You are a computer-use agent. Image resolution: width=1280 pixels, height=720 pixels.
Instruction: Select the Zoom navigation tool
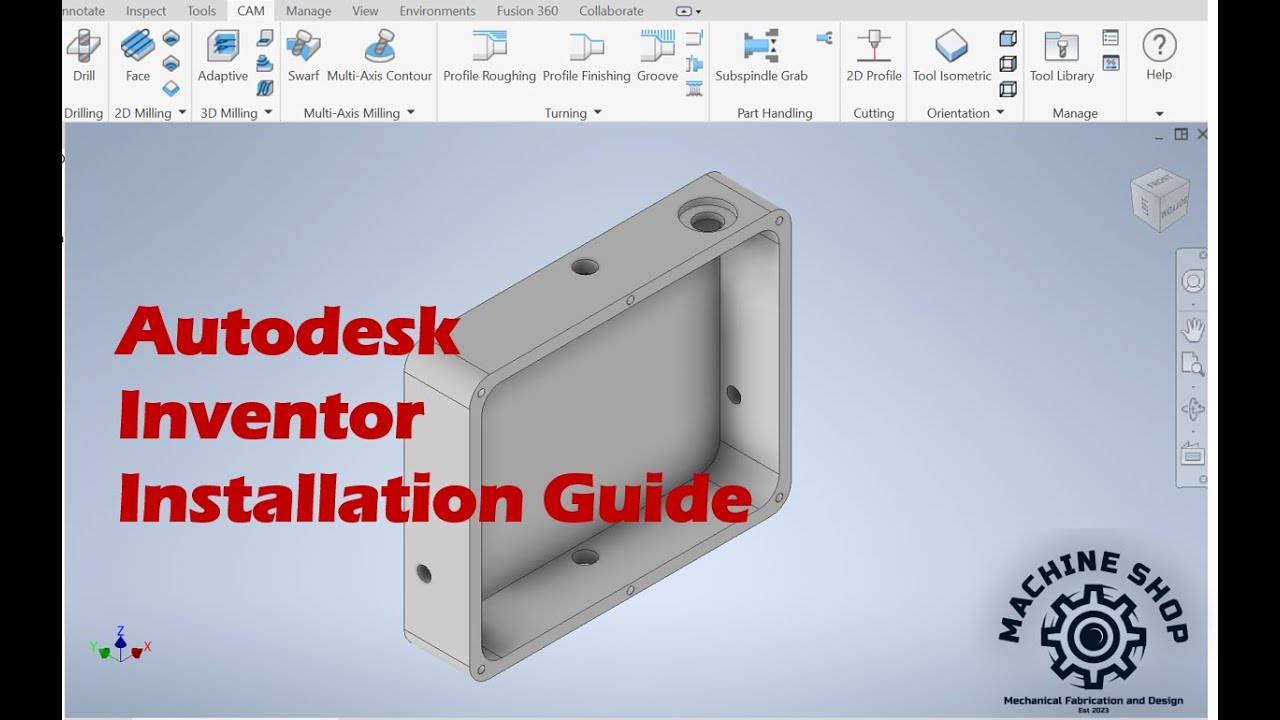tap(1192, 365)
